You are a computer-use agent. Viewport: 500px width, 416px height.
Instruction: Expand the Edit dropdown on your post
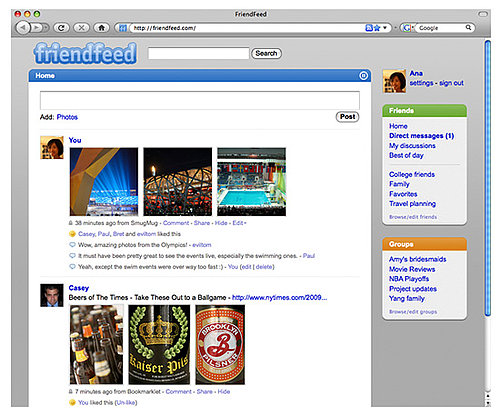pos(239,223)
